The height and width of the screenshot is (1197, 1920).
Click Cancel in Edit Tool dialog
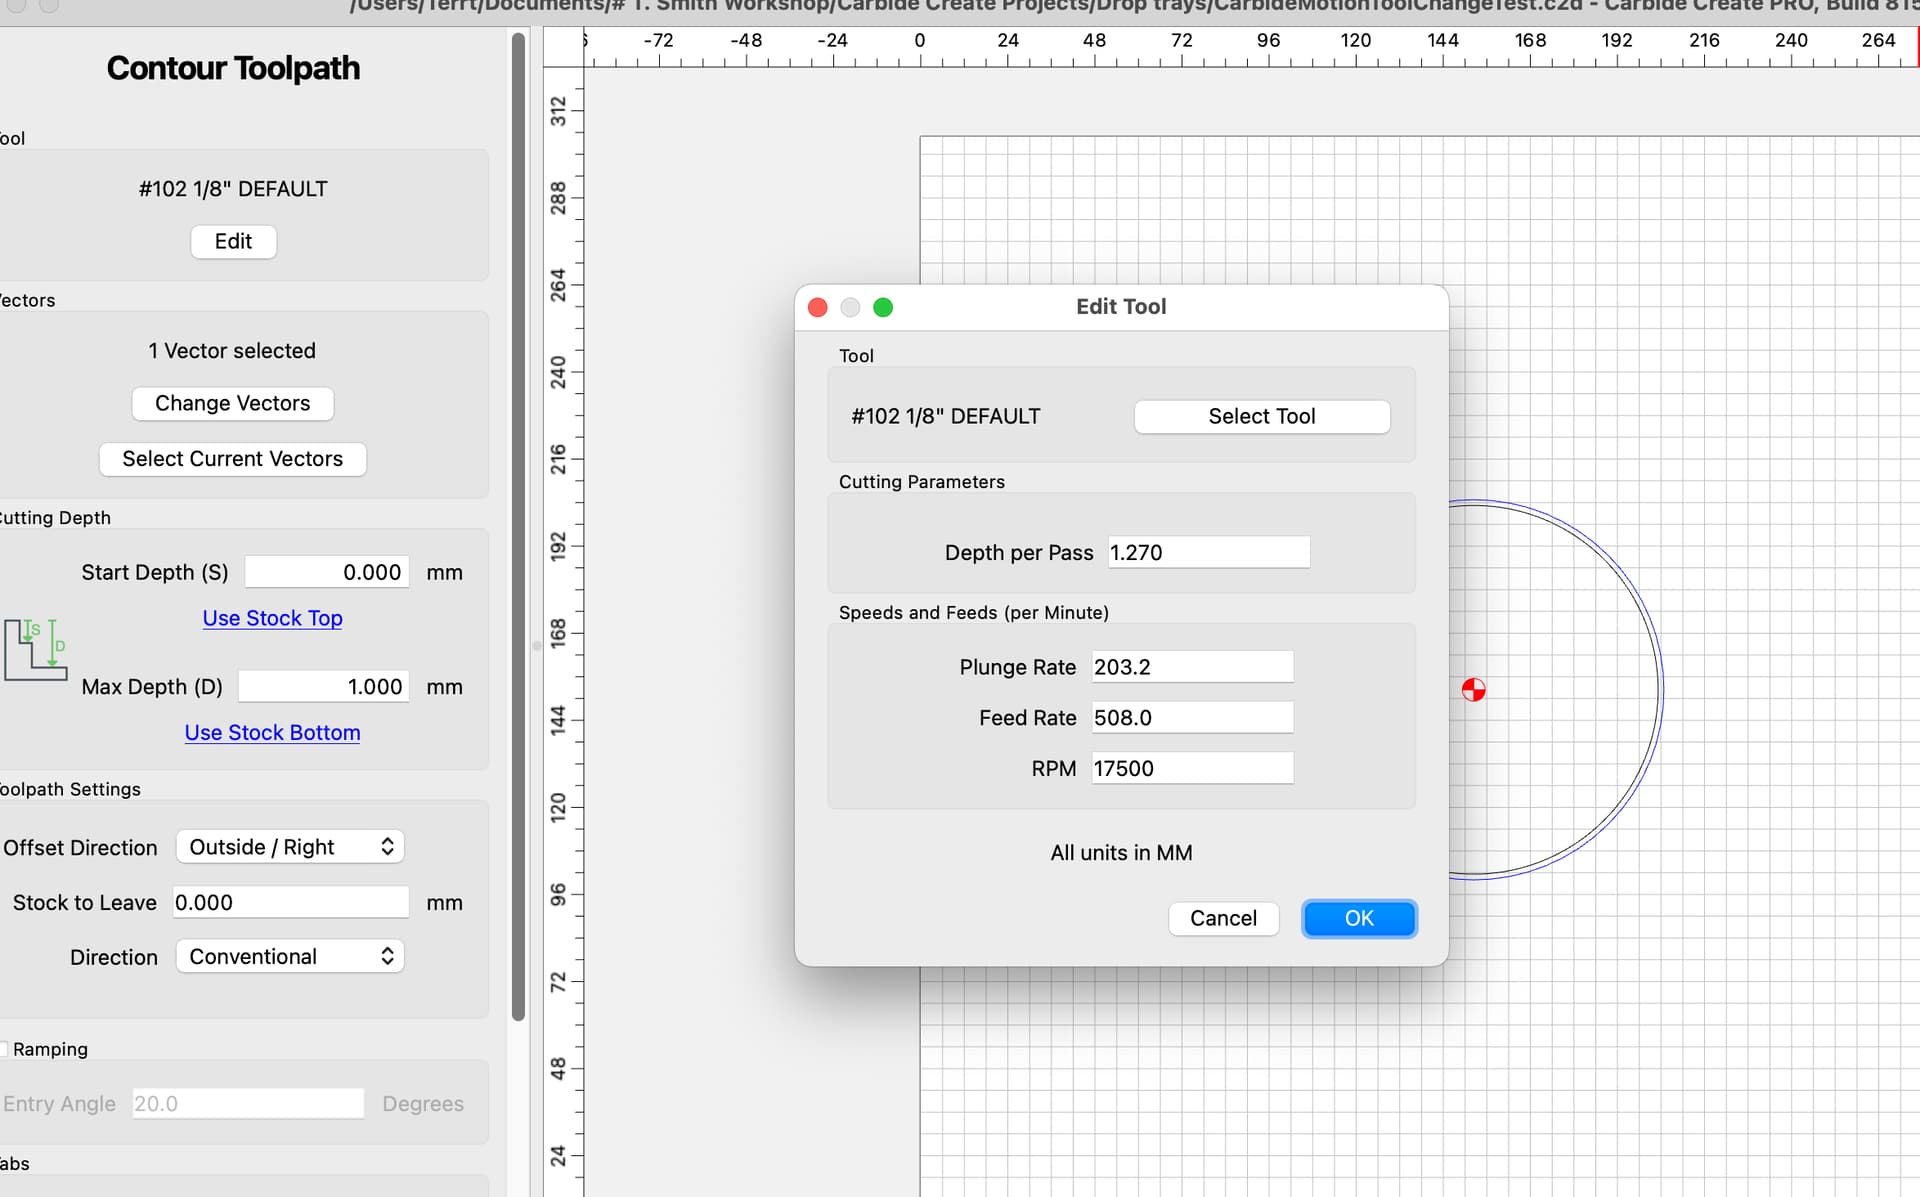click(x=1223, y=918)
